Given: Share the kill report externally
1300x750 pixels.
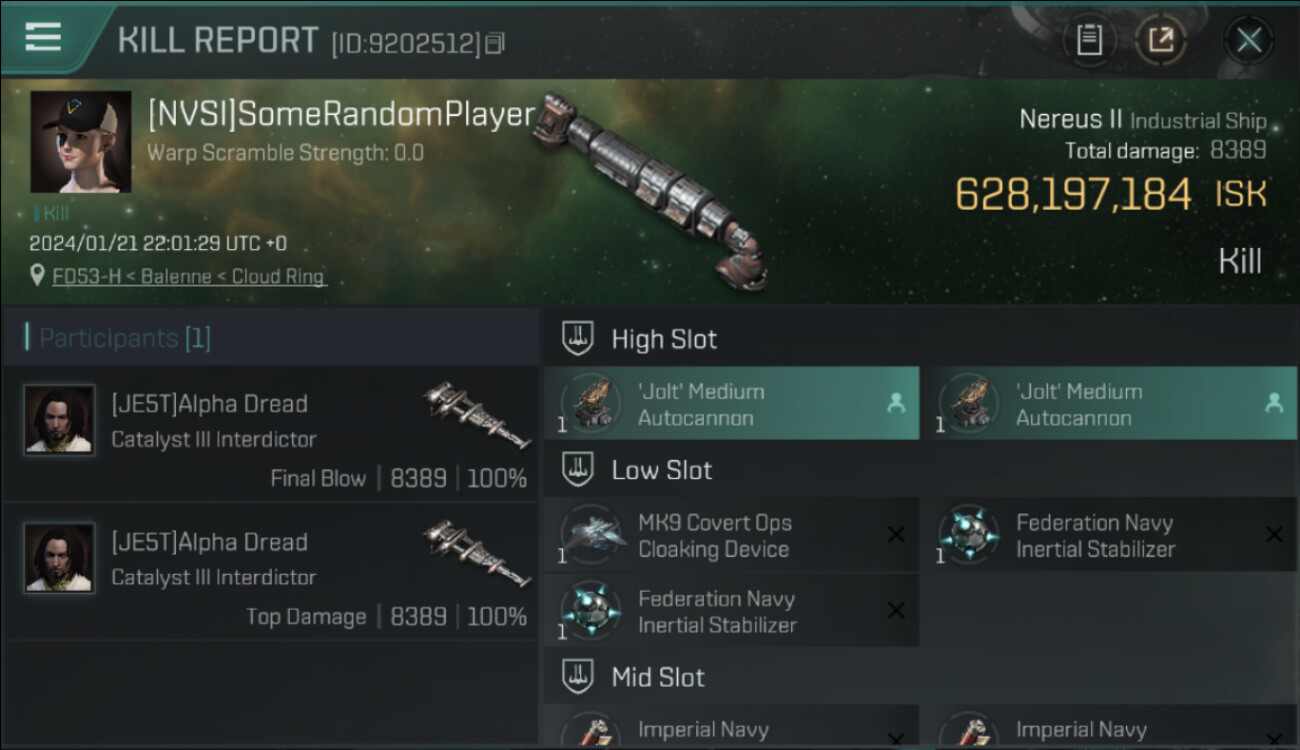Looking at the screenshot, I should (x=1160, y=40).
